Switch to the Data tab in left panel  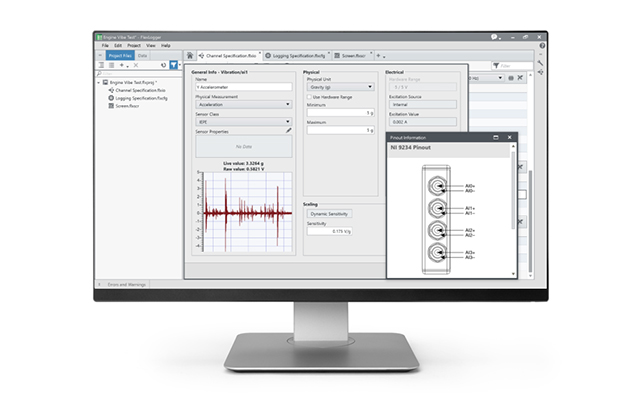click(144, 56)
